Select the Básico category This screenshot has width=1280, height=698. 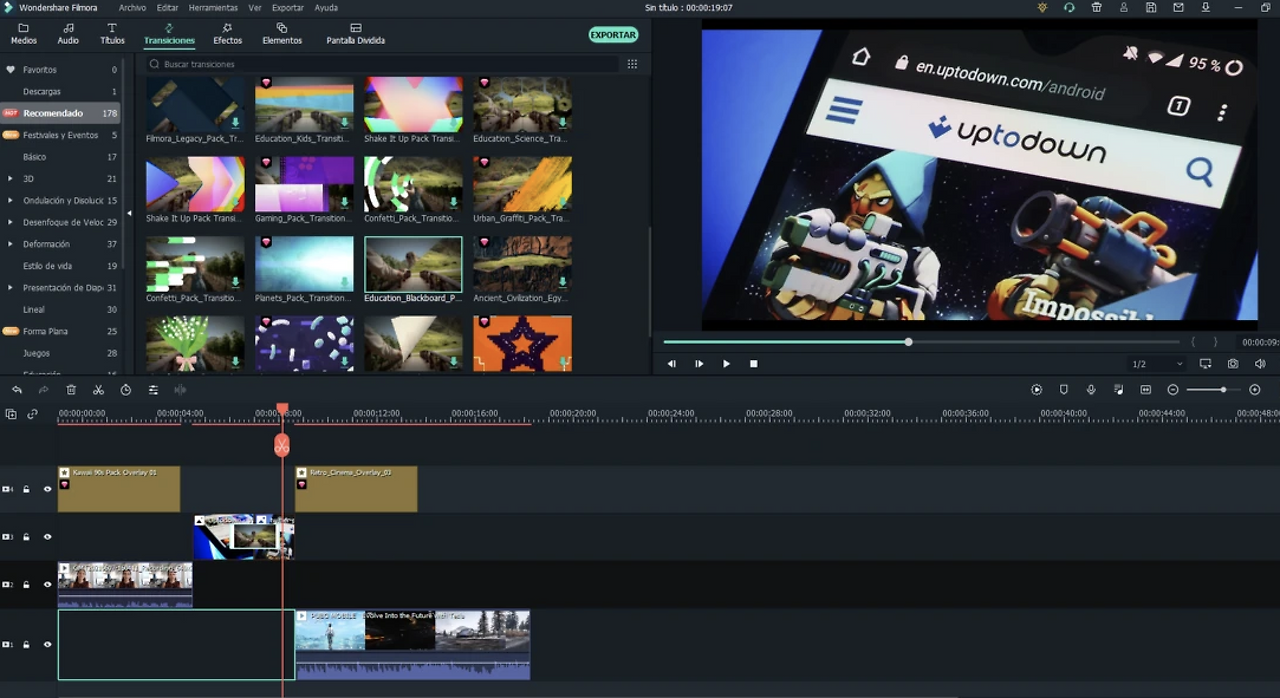pyautogui.click(x=60, y=157)
